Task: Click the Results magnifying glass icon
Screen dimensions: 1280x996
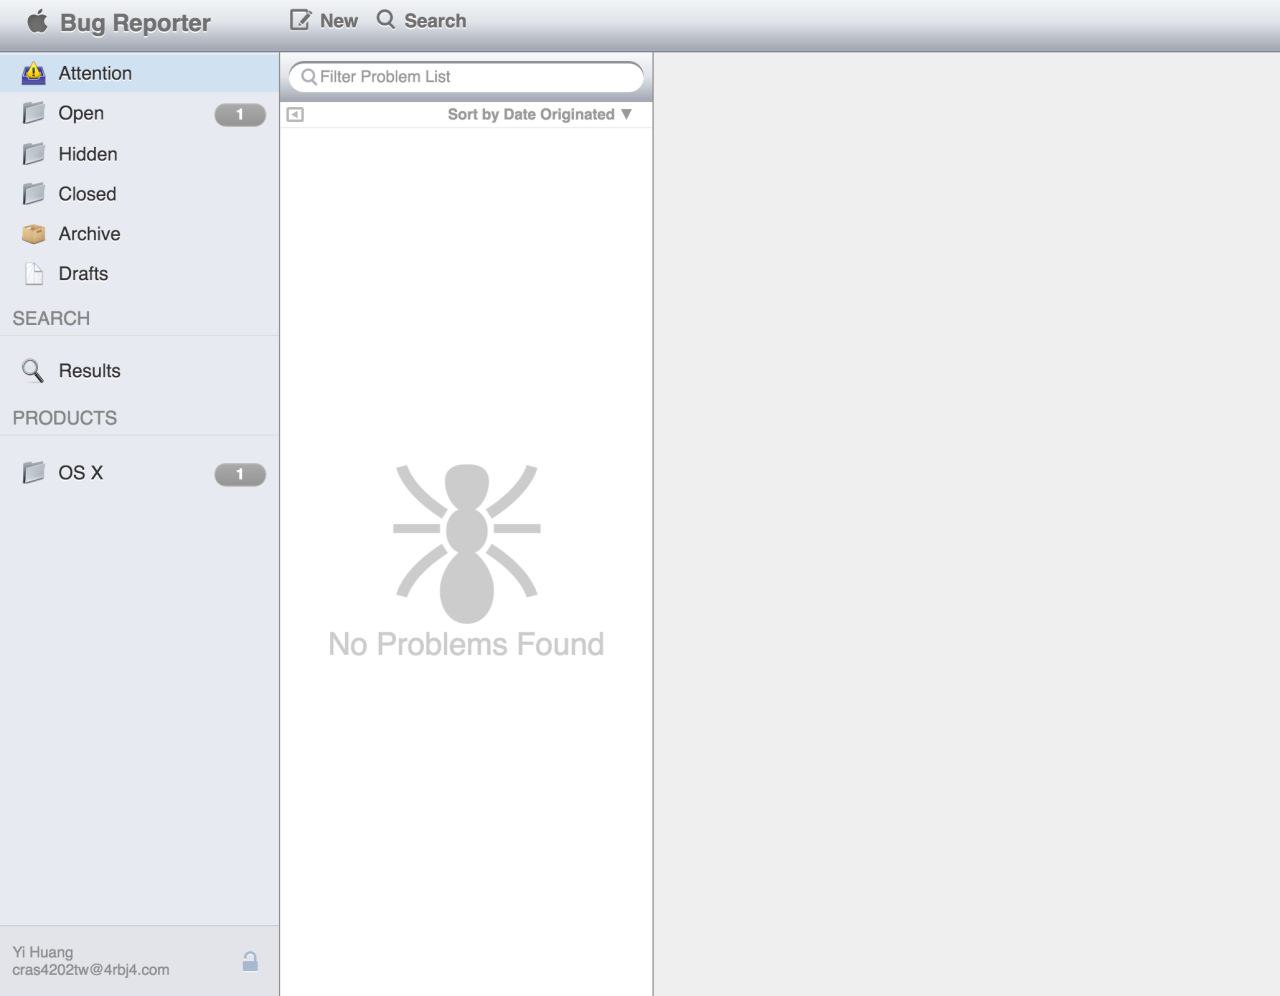Action: (x=33, y=371)
